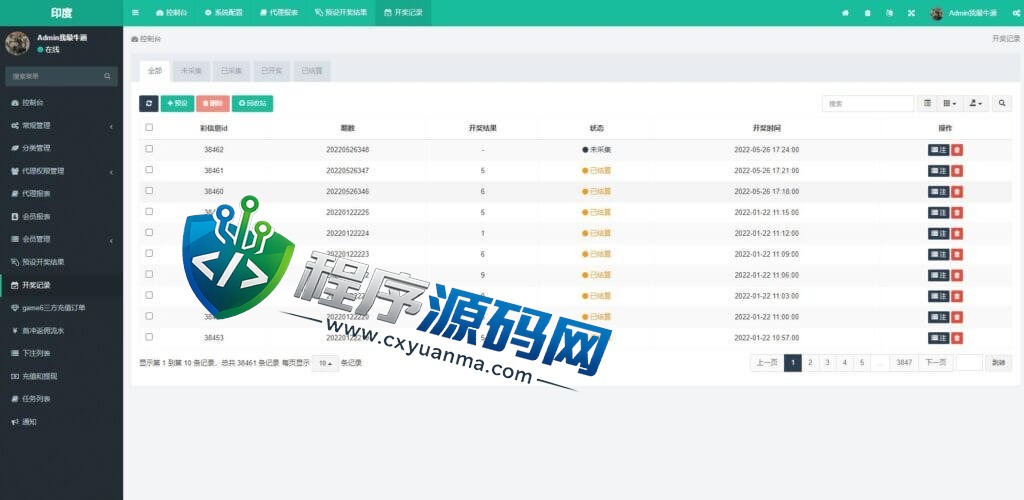Click red trash icon for 11:15:00 row

tap(957, 213)
